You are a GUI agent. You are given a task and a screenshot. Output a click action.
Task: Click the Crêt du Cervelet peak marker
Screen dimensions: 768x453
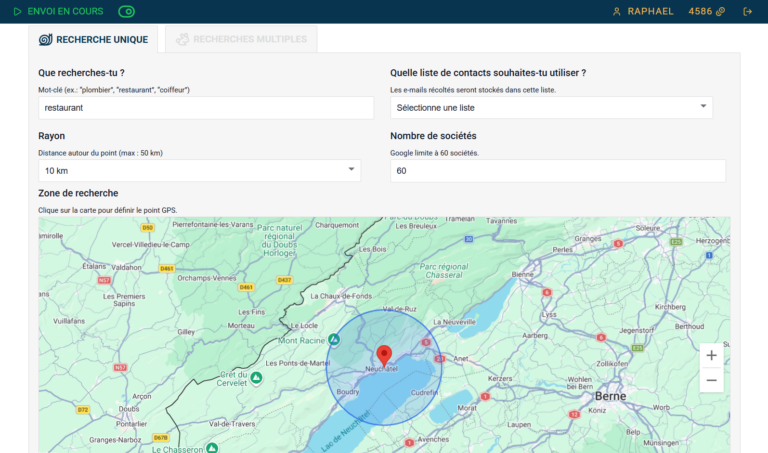click(256, 378)
